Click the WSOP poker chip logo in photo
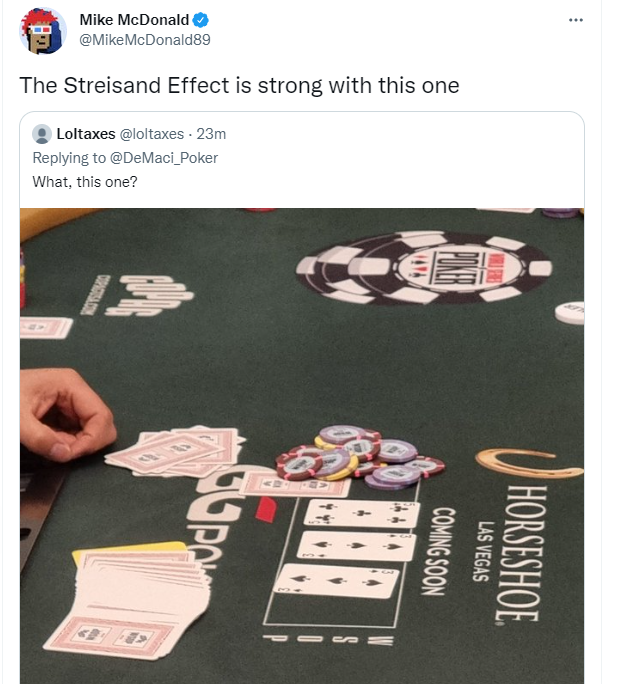The height and width of the screenshot is (684, 628). pyautogui.click(x=424, y=267)
